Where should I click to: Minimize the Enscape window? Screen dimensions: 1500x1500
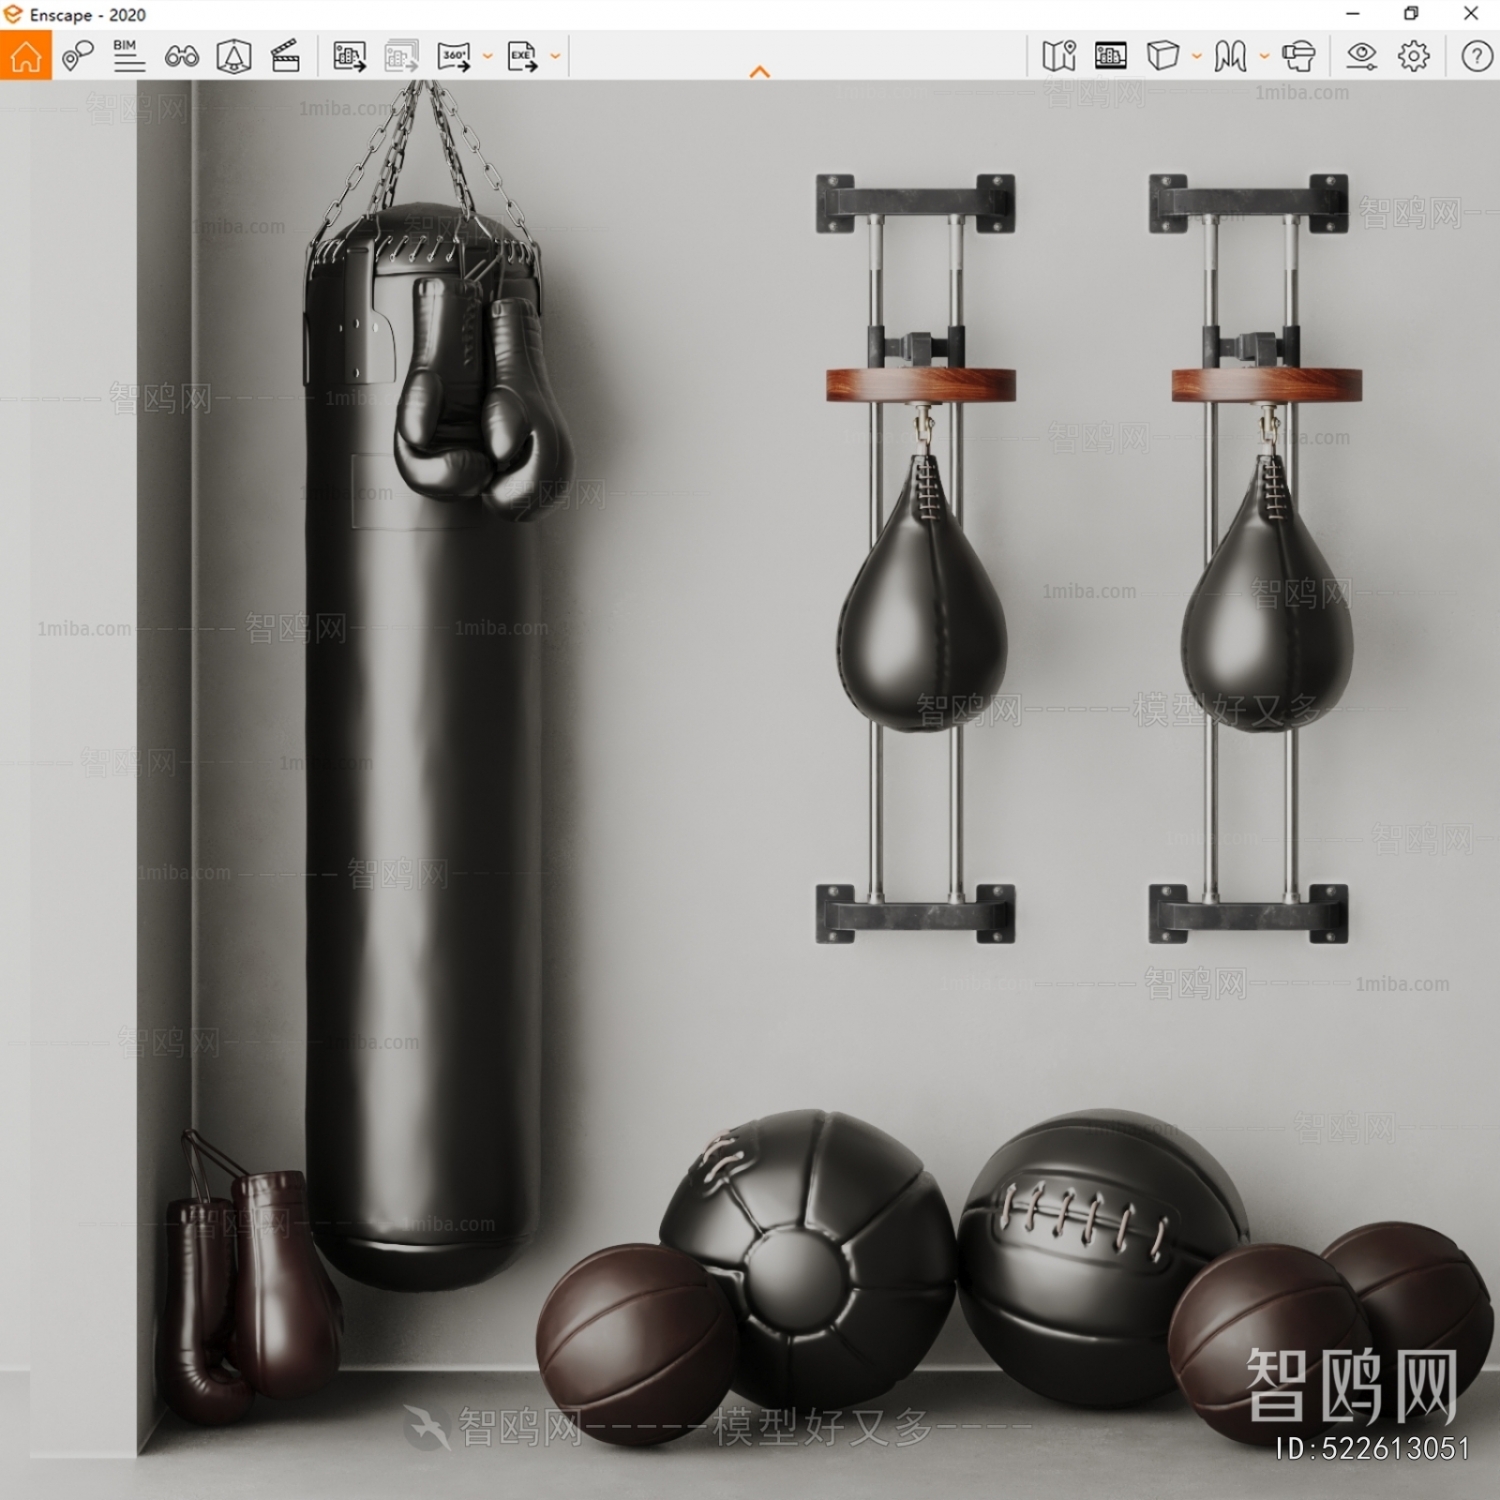[x=1353, y=14]
